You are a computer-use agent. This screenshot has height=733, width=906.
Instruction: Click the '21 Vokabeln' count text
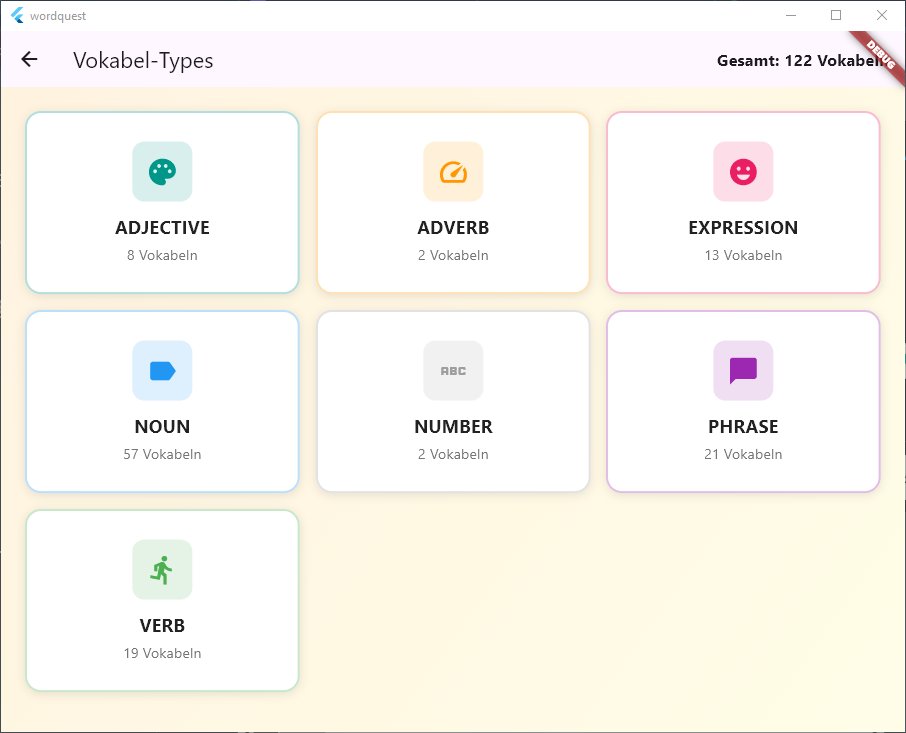[x=743, y=454]
